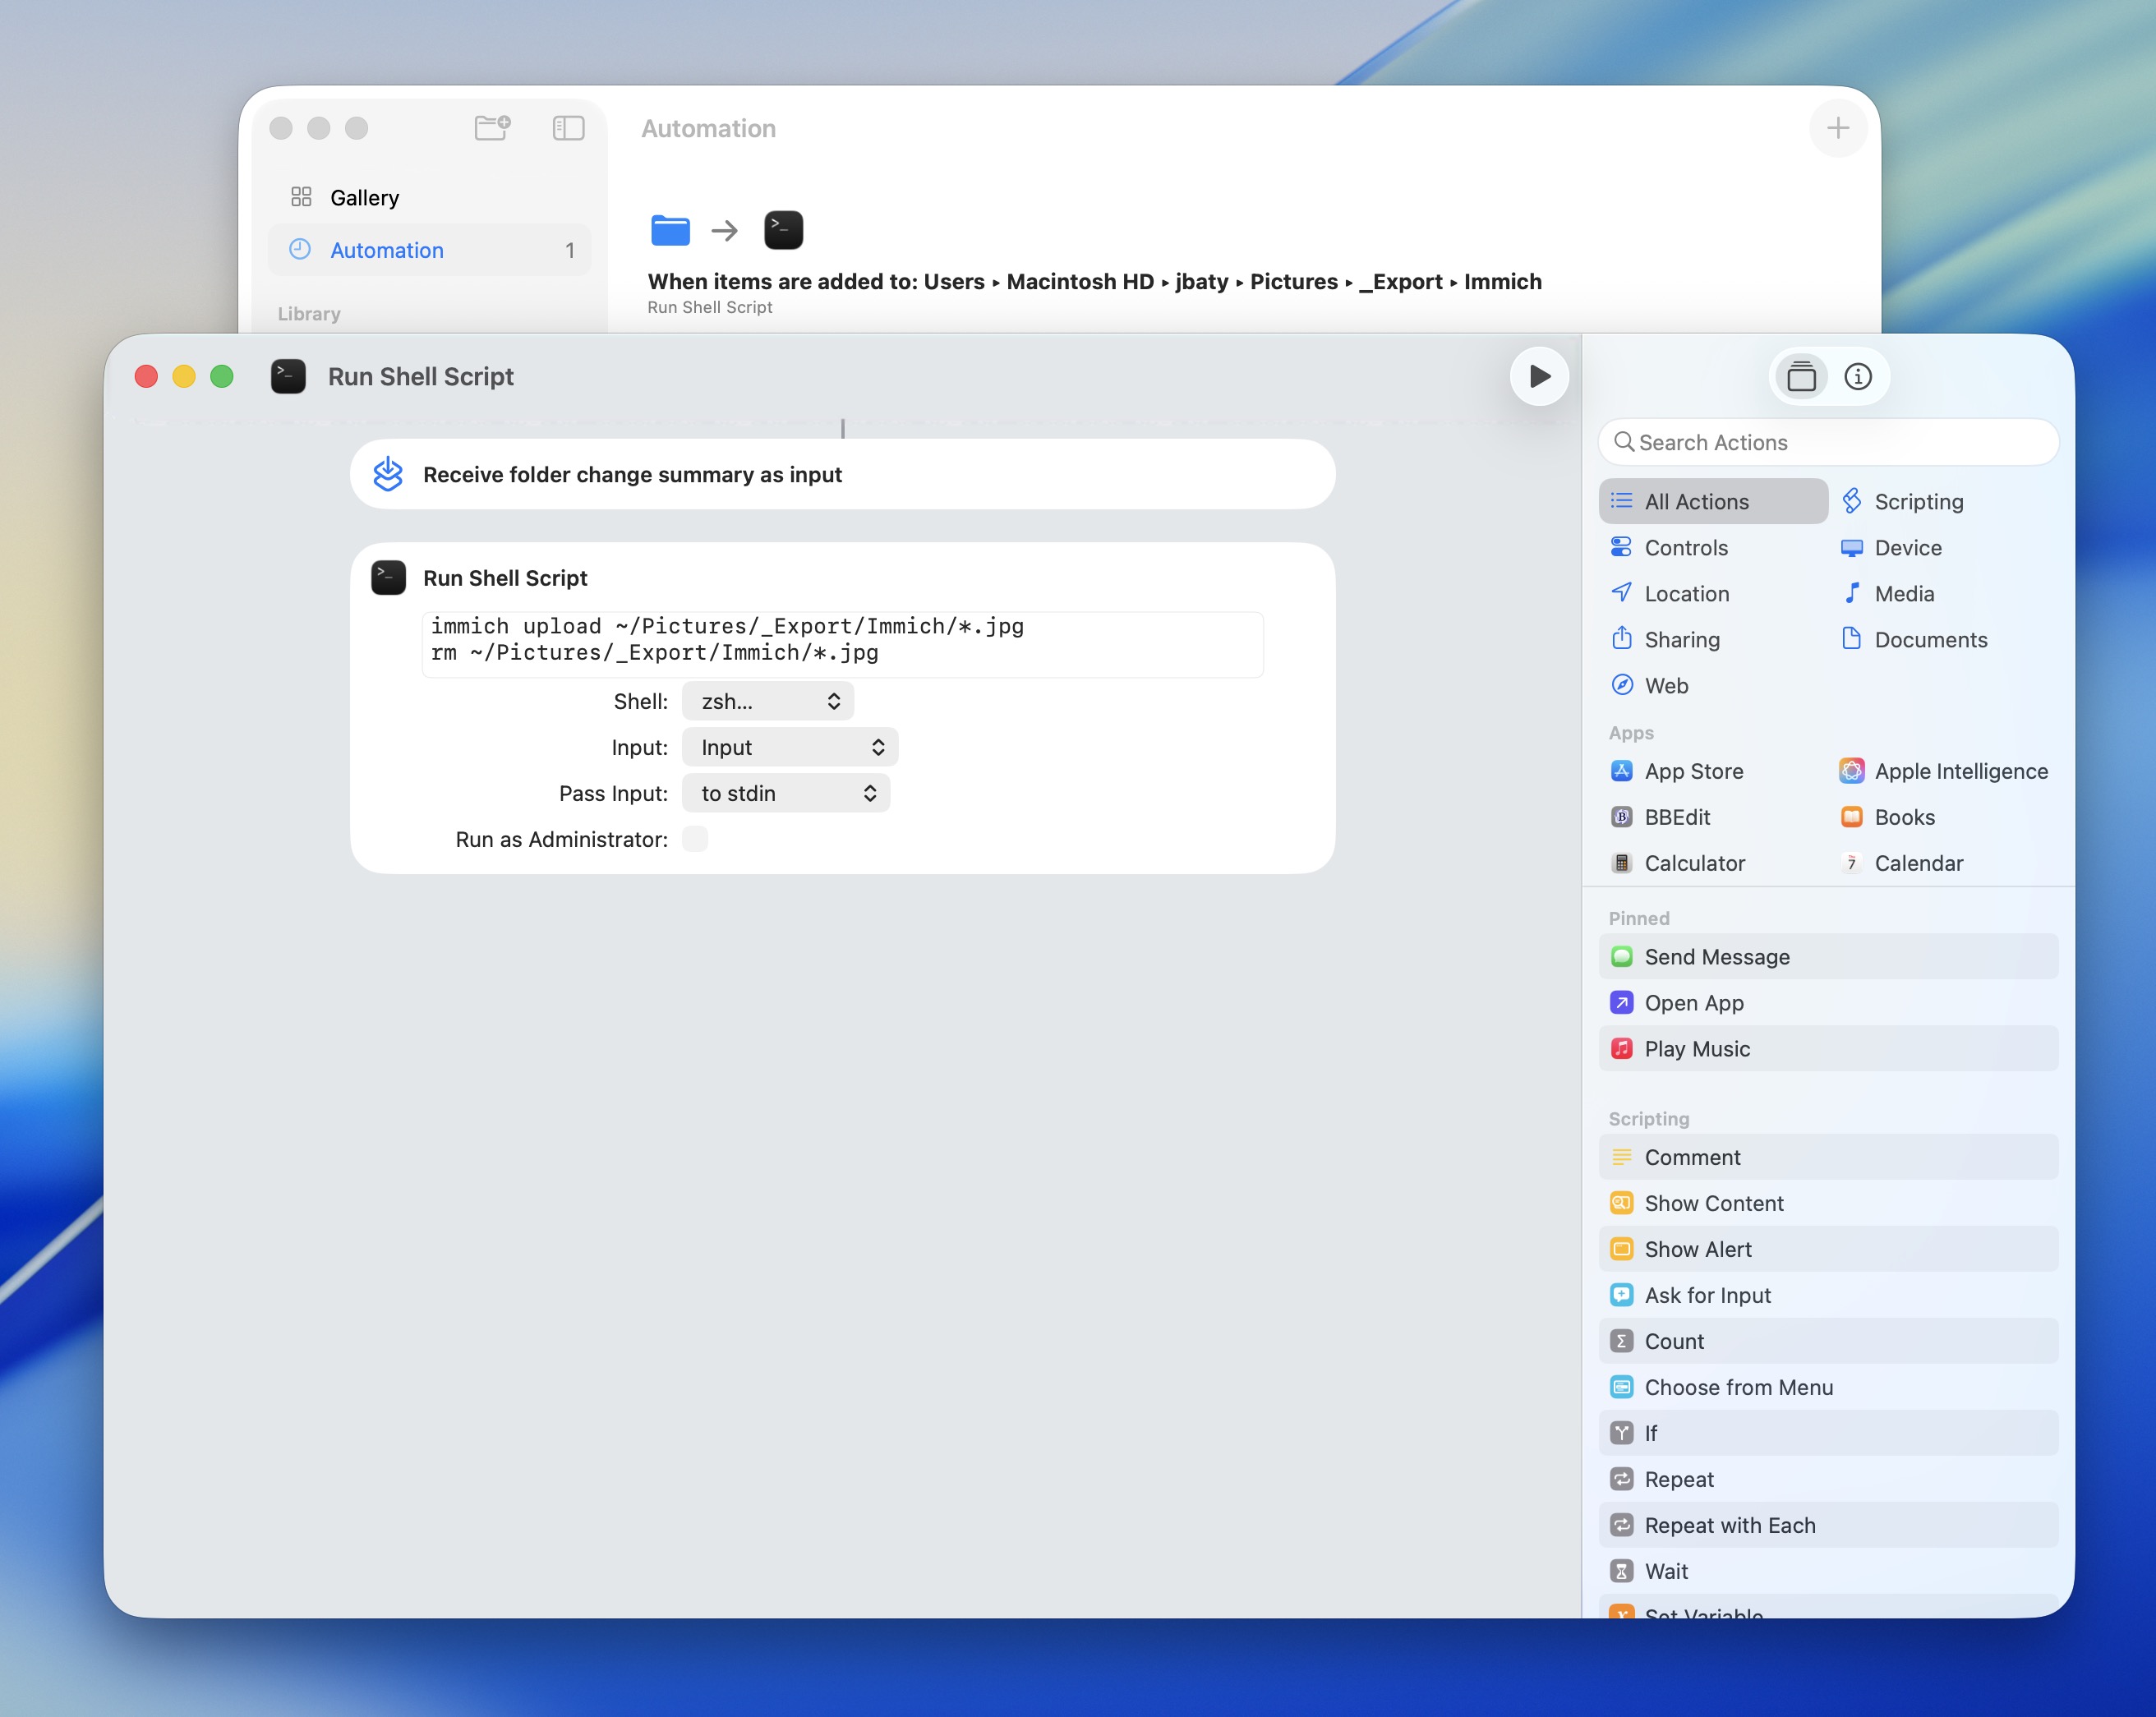
Task: Open the Input dropdown
Action: click(x=789, y=747)
